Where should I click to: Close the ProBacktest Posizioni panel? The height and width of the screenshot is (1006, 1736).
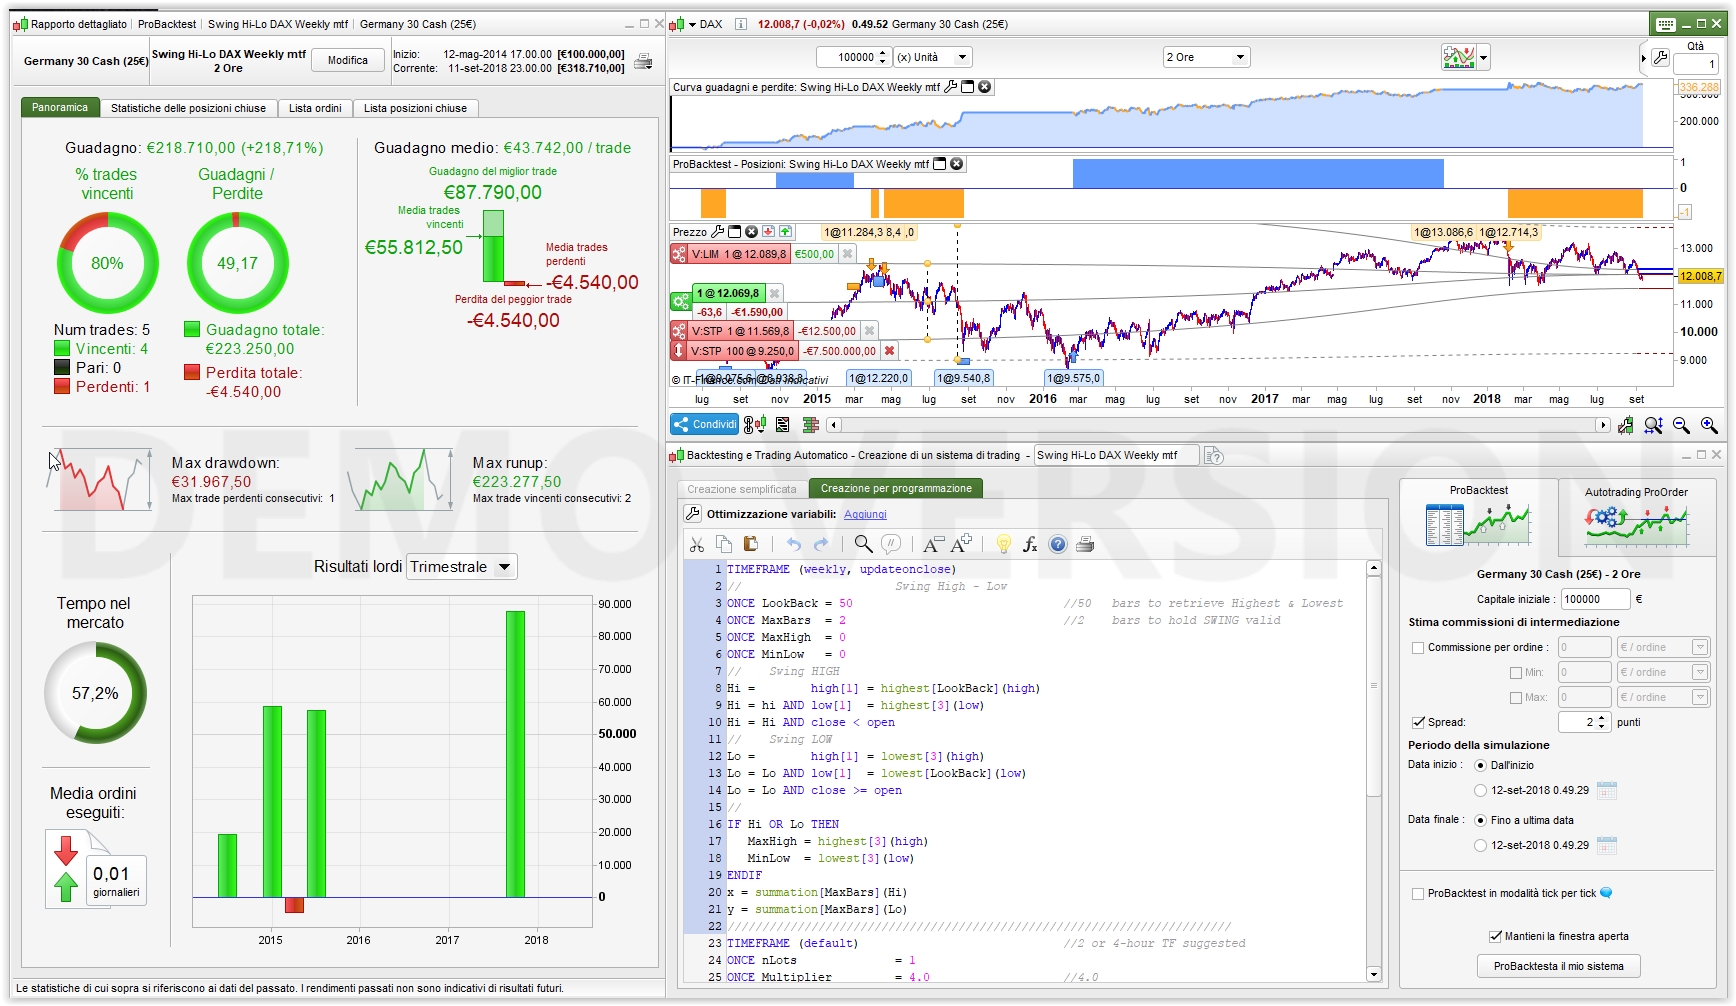(x=957, y=164)
